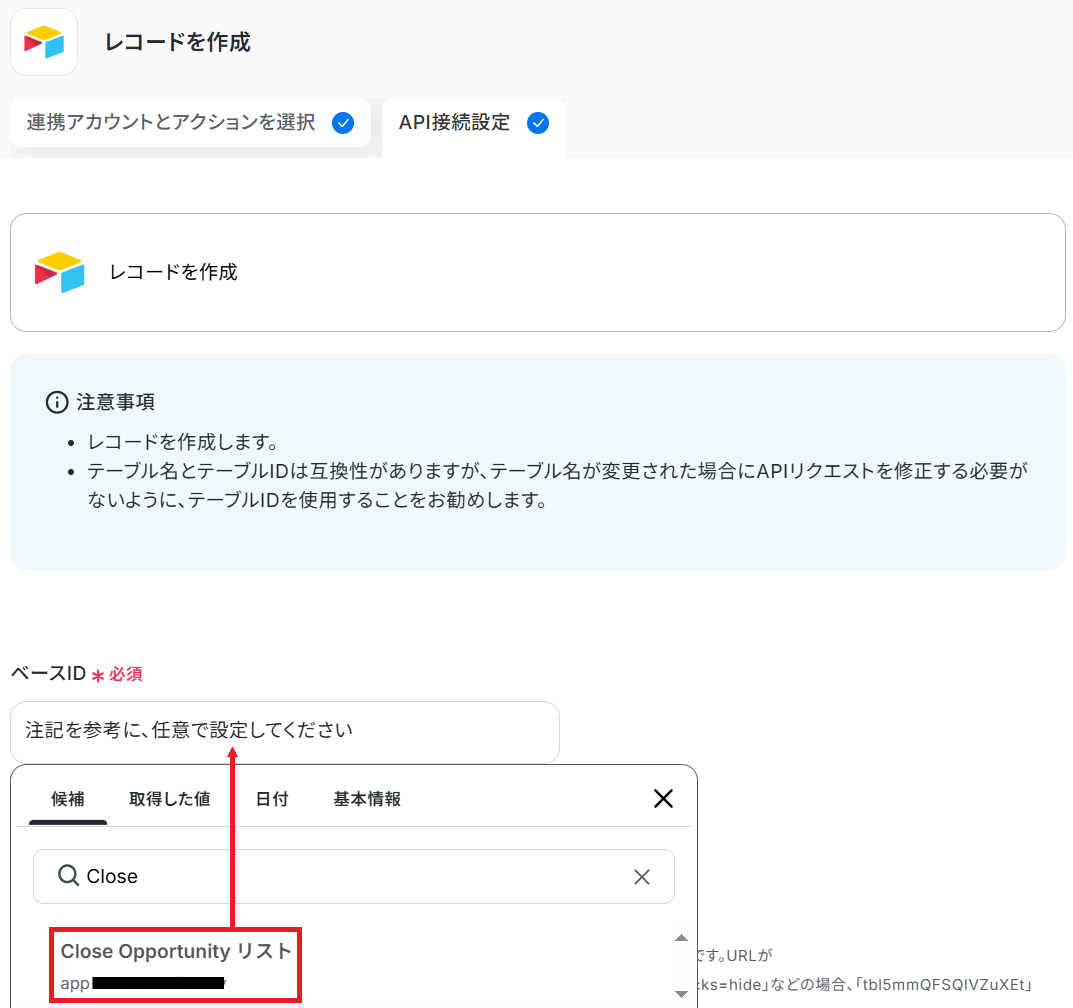Select the 候補 tab in the popup
The width and height of the screenshot is (1073, 1008).
tap(68, 799)
